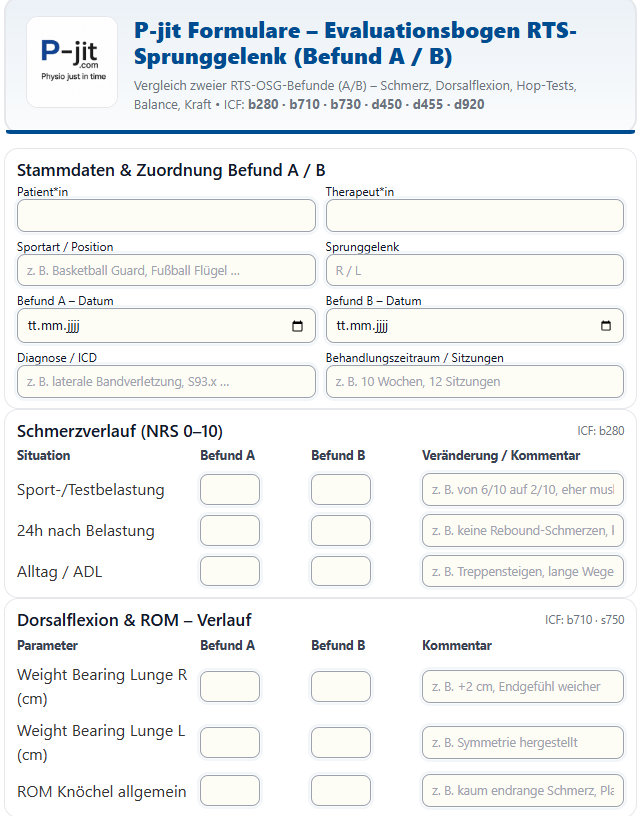
Task: Click Befund B box for Sport-/Testbelastung
Action: [x=340, y=489]
